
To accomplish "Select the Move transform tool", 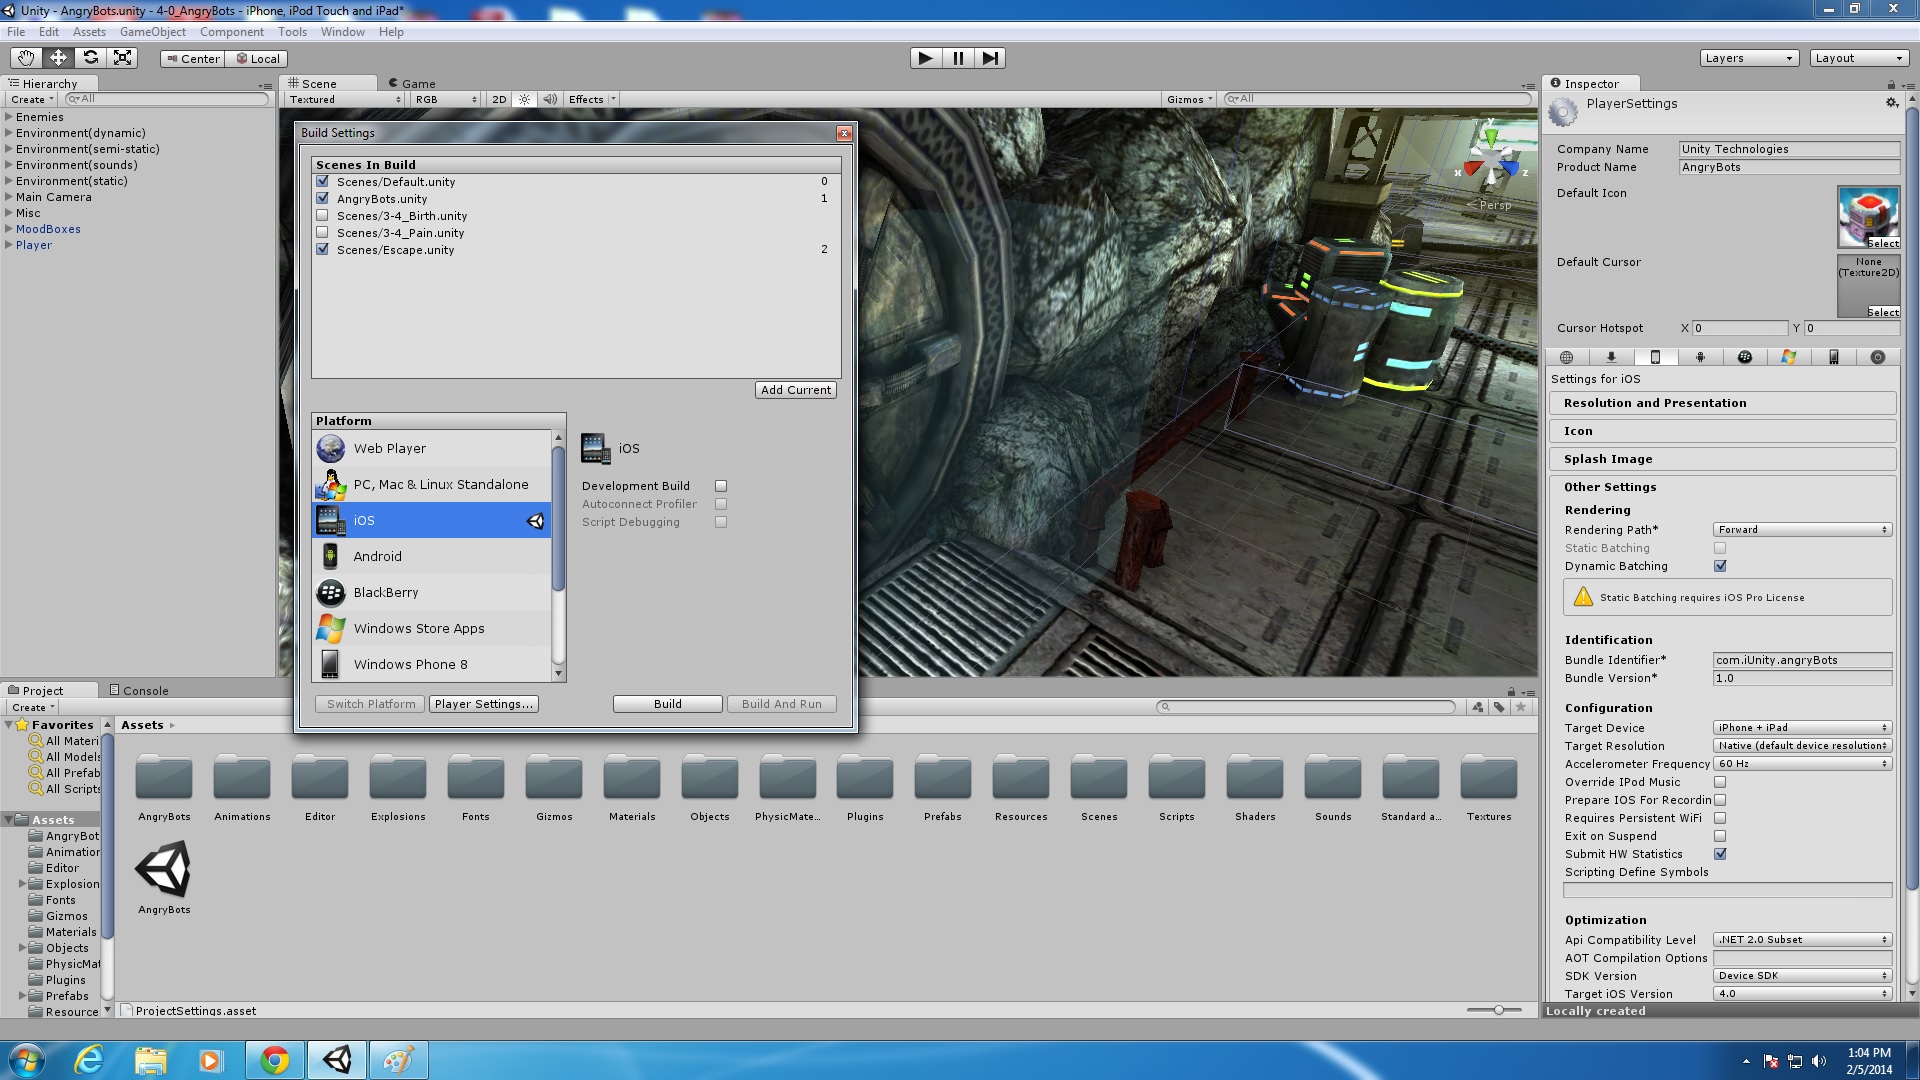I will (x=58, y=58).
